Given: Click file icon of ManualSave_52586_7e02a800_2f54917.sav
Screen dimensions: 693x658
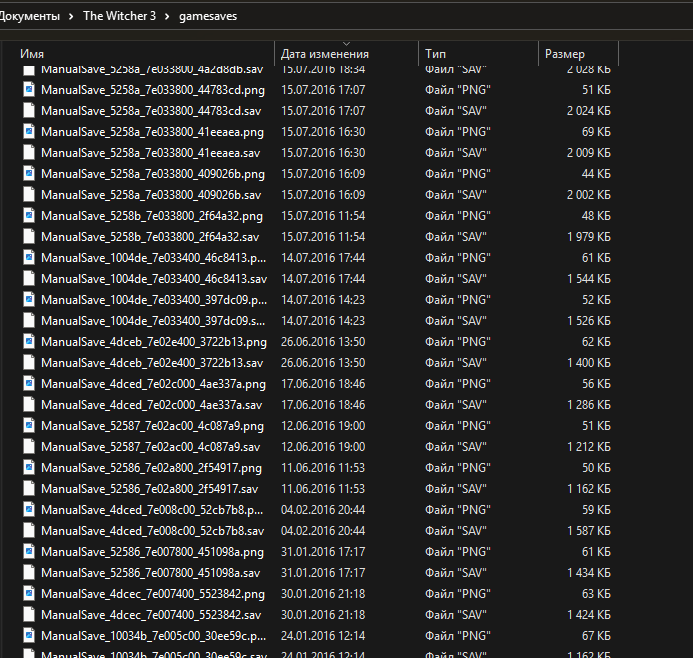Looking at the screenshot, I should 29,488.
